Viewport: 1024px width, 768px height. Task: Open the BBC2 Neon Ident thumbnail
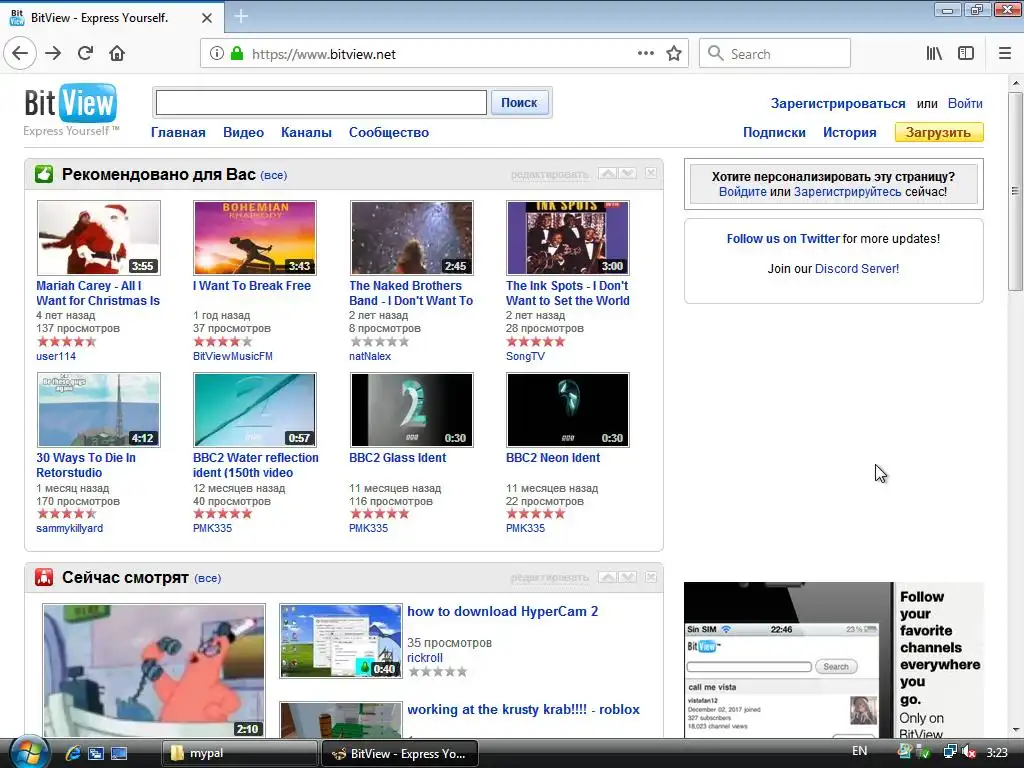tap(568, 410)
